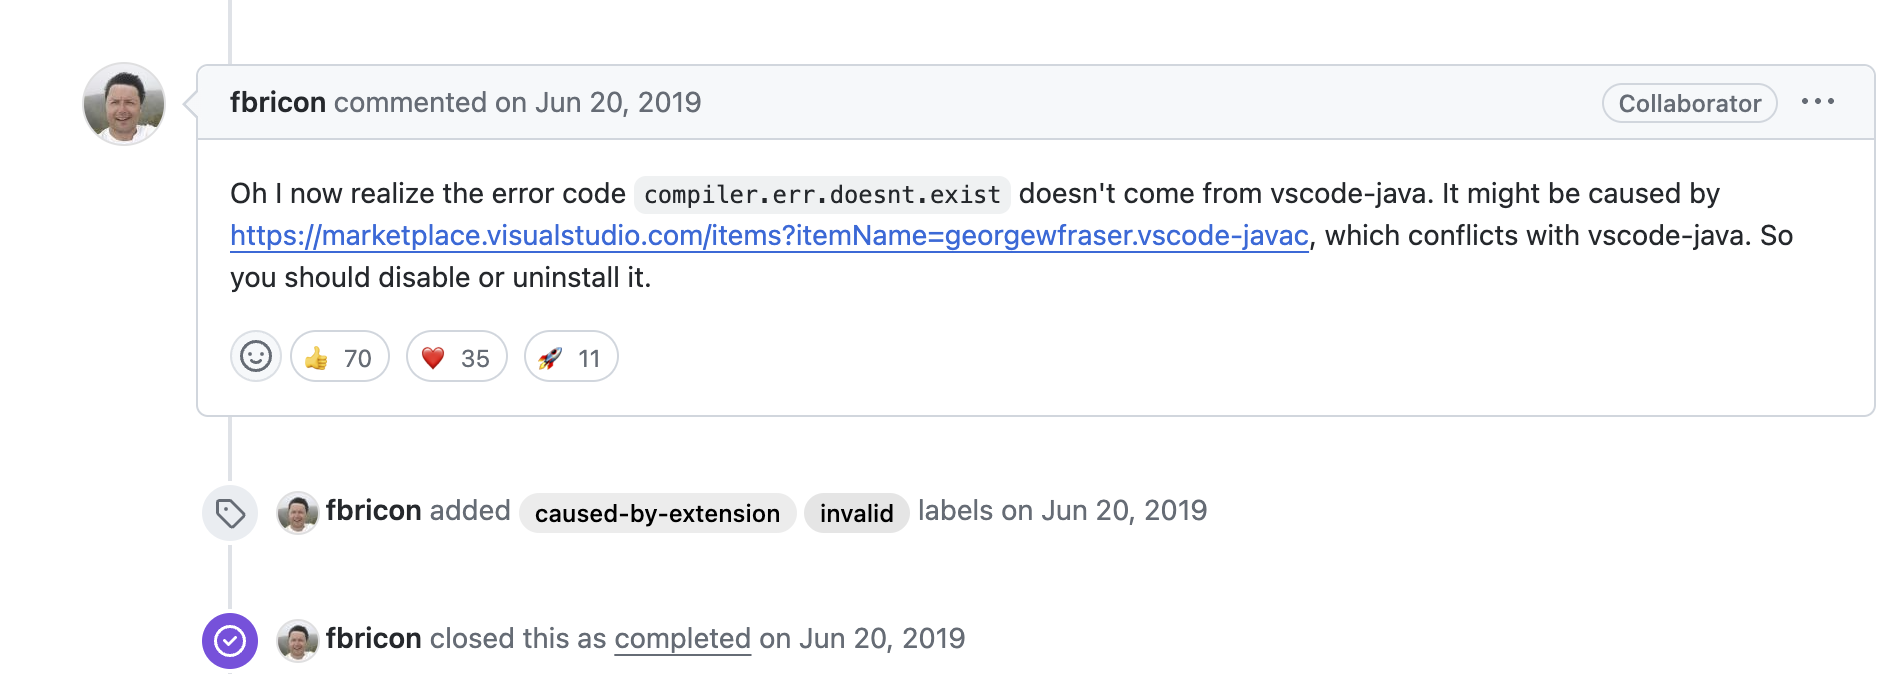Open fbricon's profile from the comment header
The height and width of the screenshot is (674, 1884).
[x=277, y=102]
